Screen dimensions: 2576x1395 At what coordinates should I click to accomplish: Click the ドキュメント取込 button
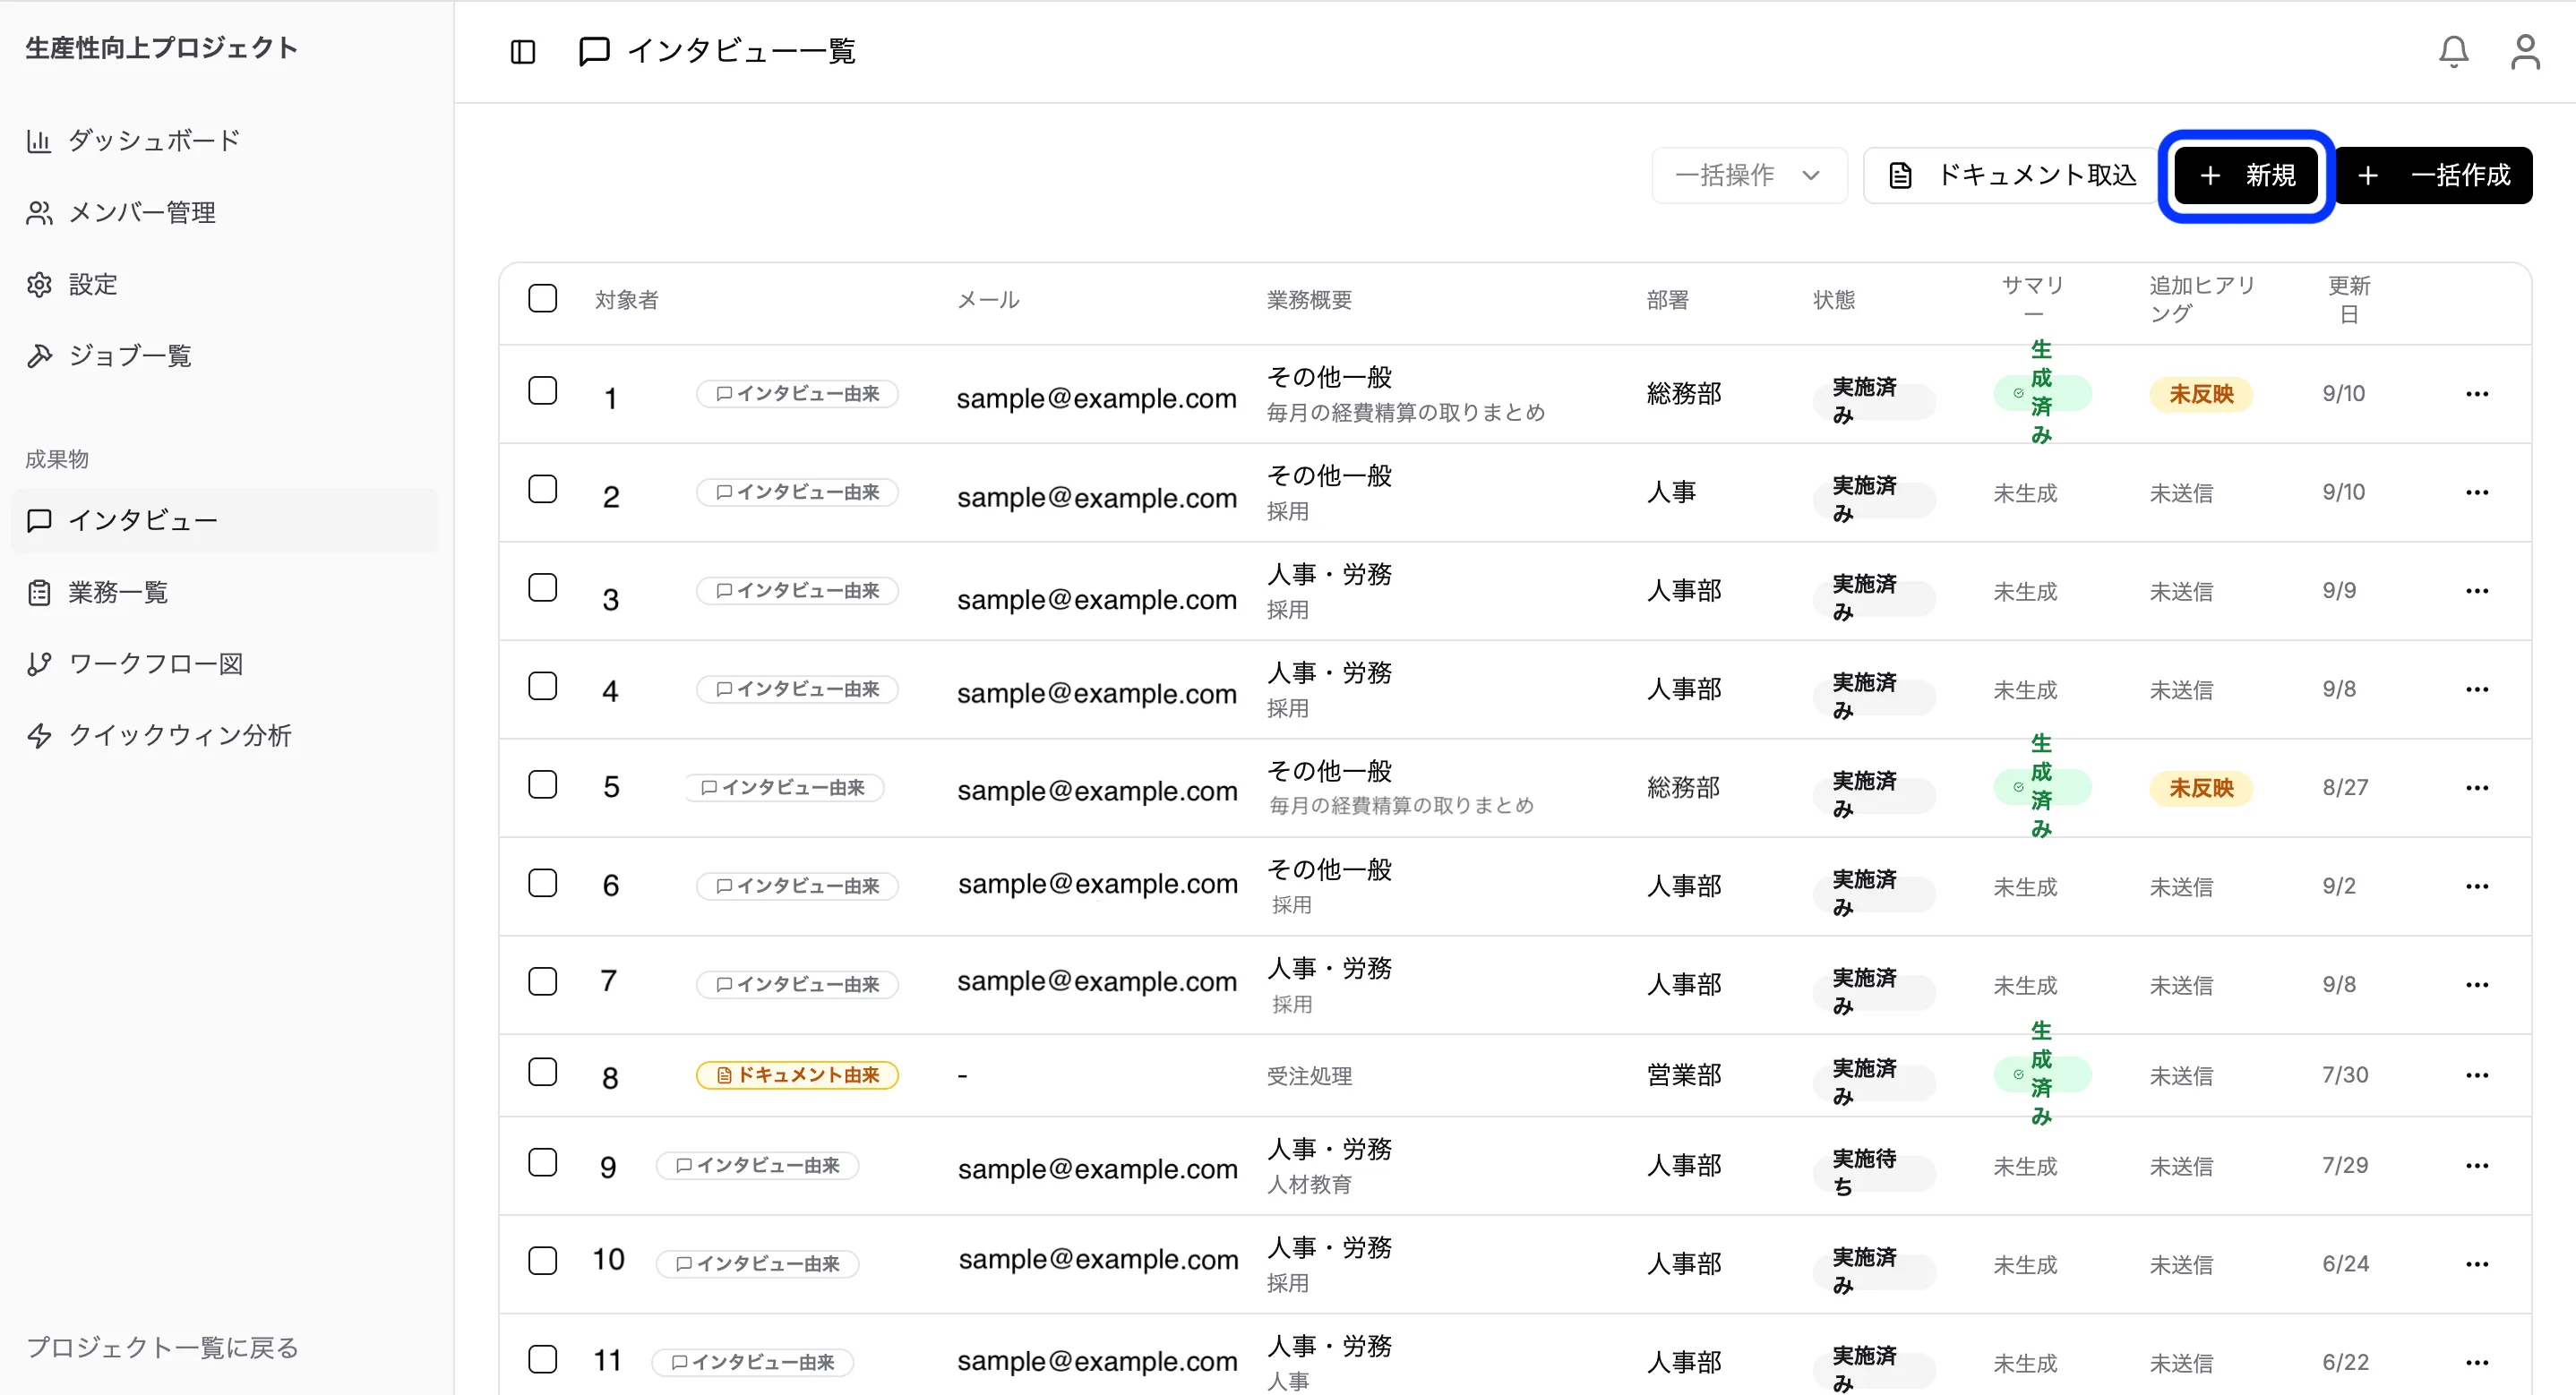tap(2012, 175)
